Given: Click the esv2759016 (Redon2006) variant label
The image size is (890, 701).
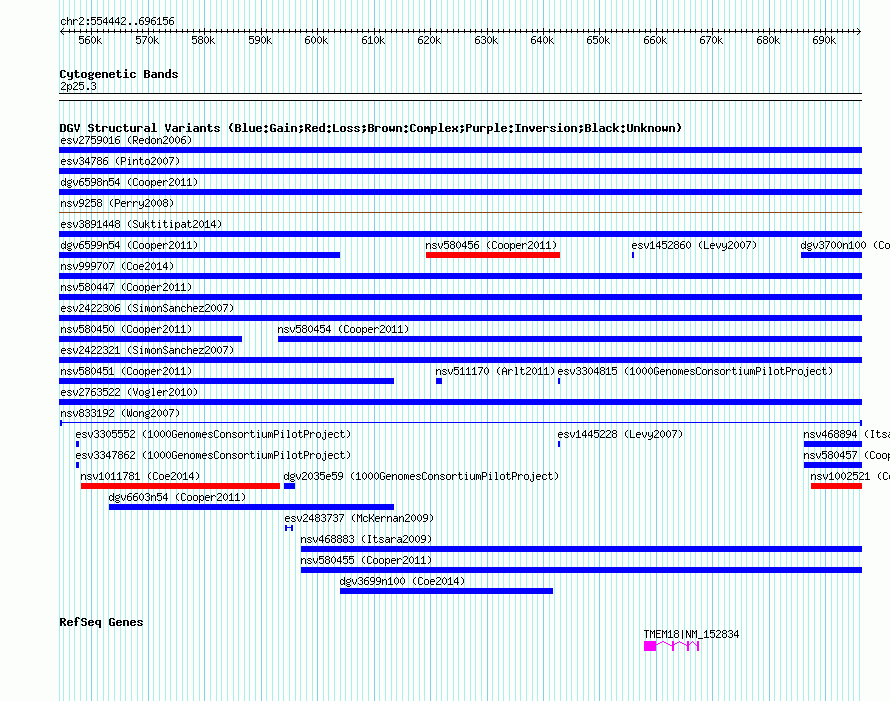Looking at the screenshot, I should pyautogui.click(x=126, y=140).
